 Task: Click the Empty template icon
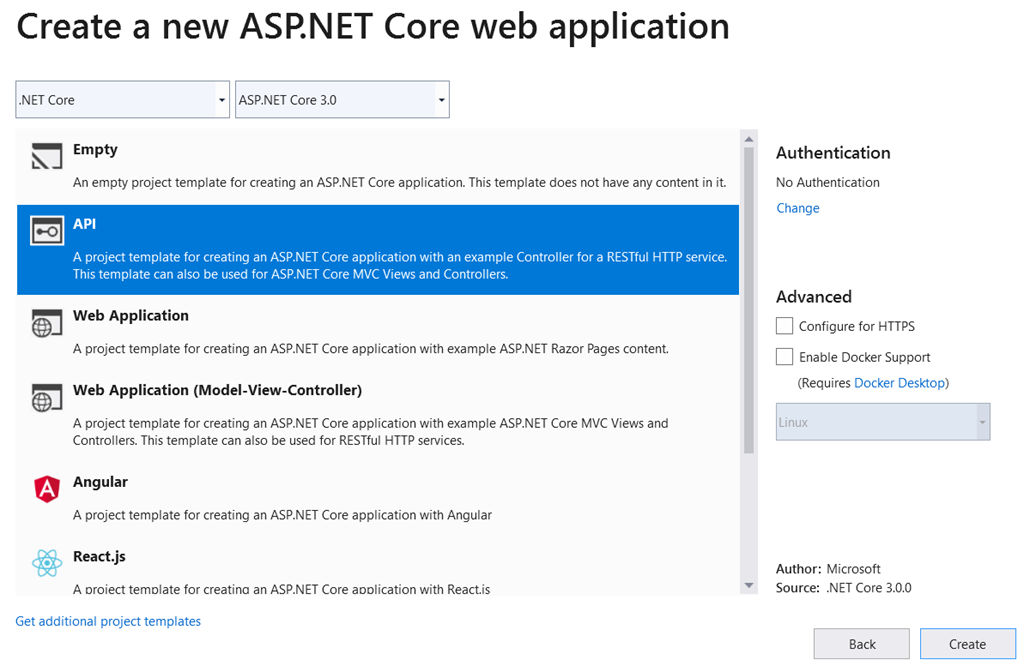pos(47,158)
